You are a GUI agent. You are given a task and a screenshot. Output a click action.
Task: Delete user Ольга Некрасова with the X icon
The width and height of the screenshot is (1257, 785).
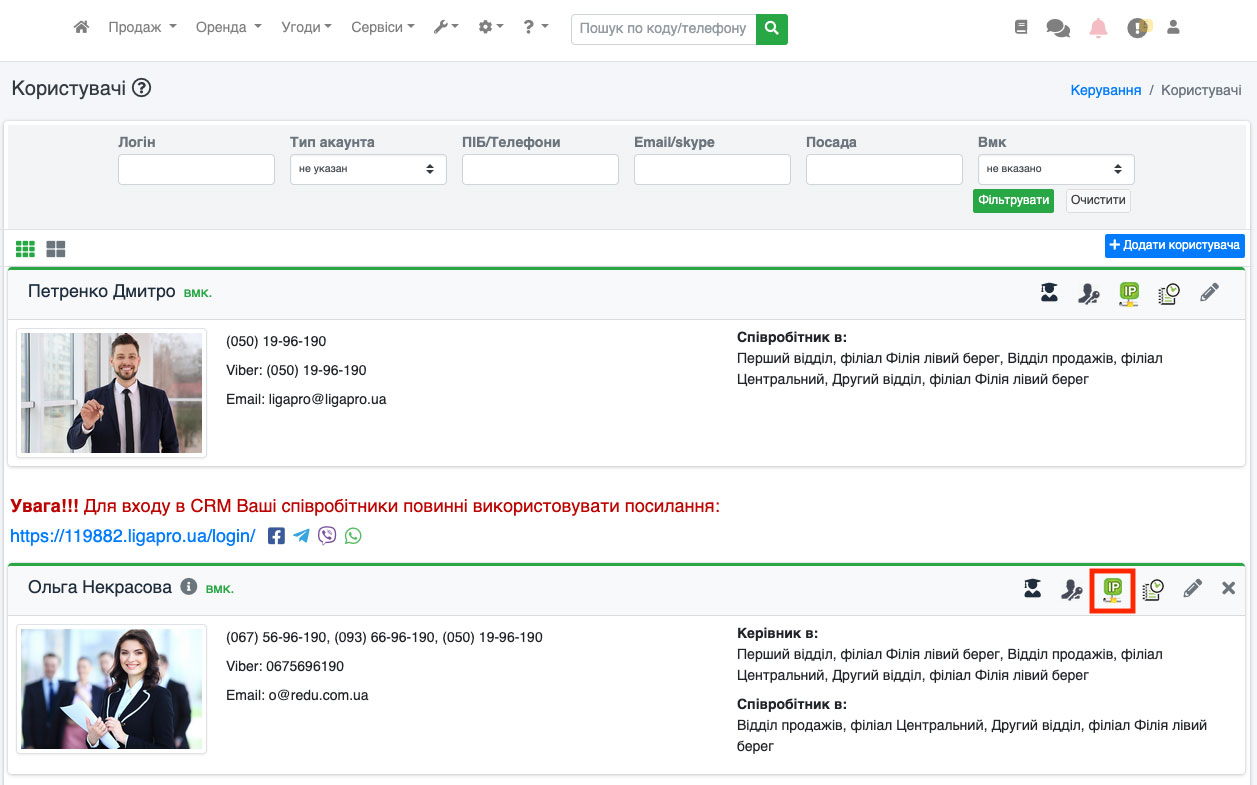point(1229,589)
